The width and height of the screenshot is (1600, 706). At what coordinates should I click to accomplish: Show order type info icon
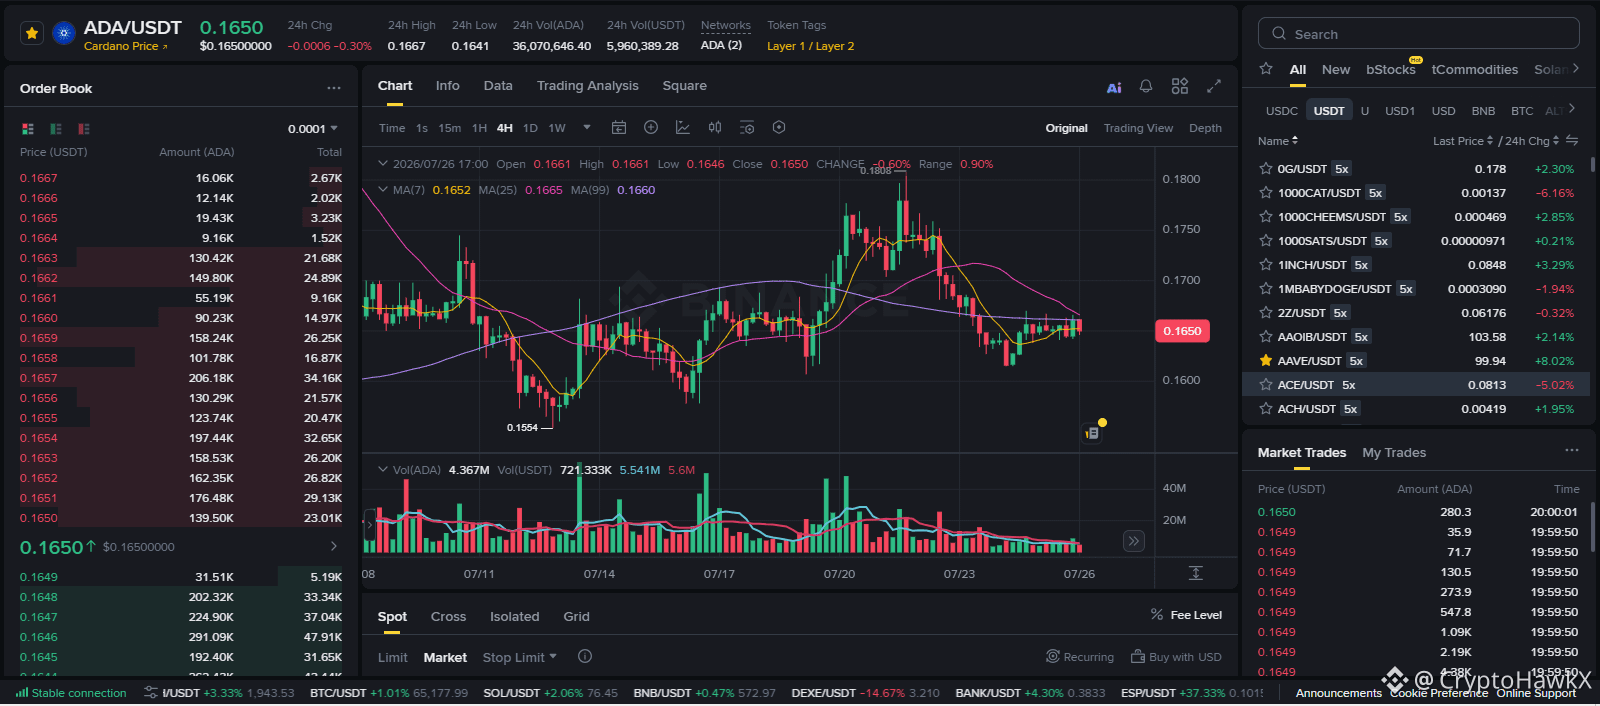585,657
